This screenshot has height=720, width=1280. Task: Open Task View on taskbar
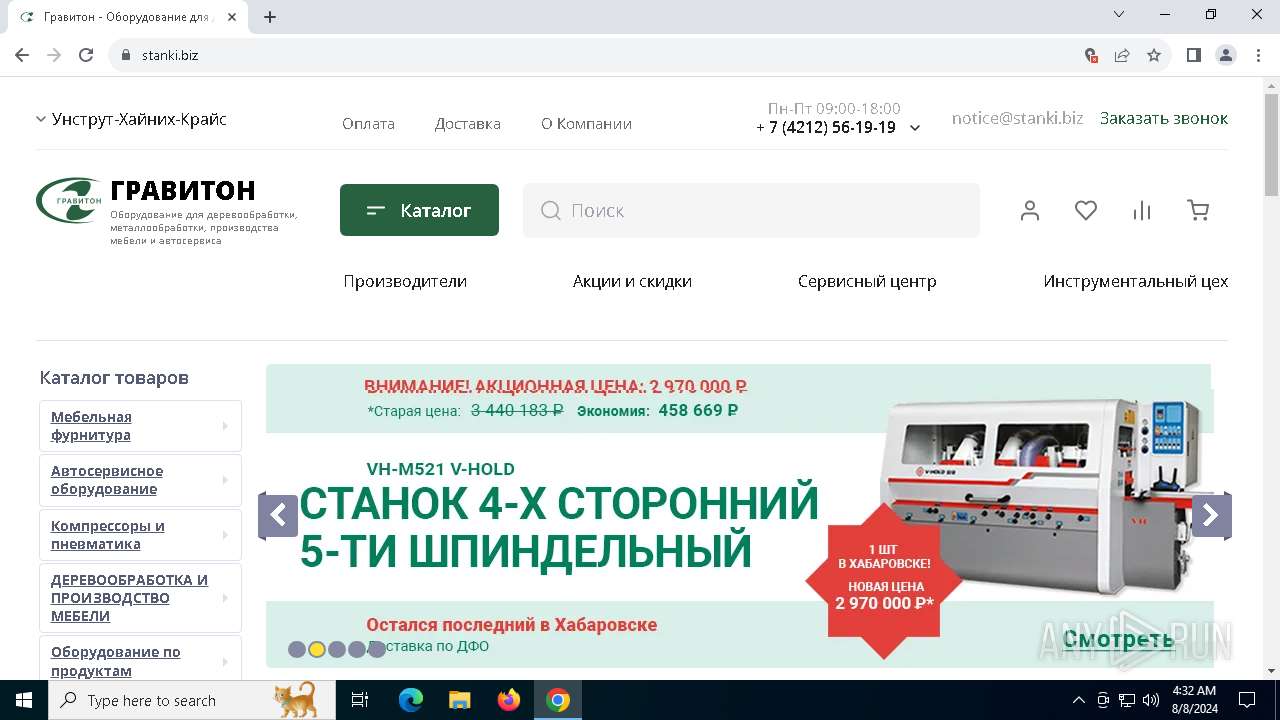(x=360, y=700)
